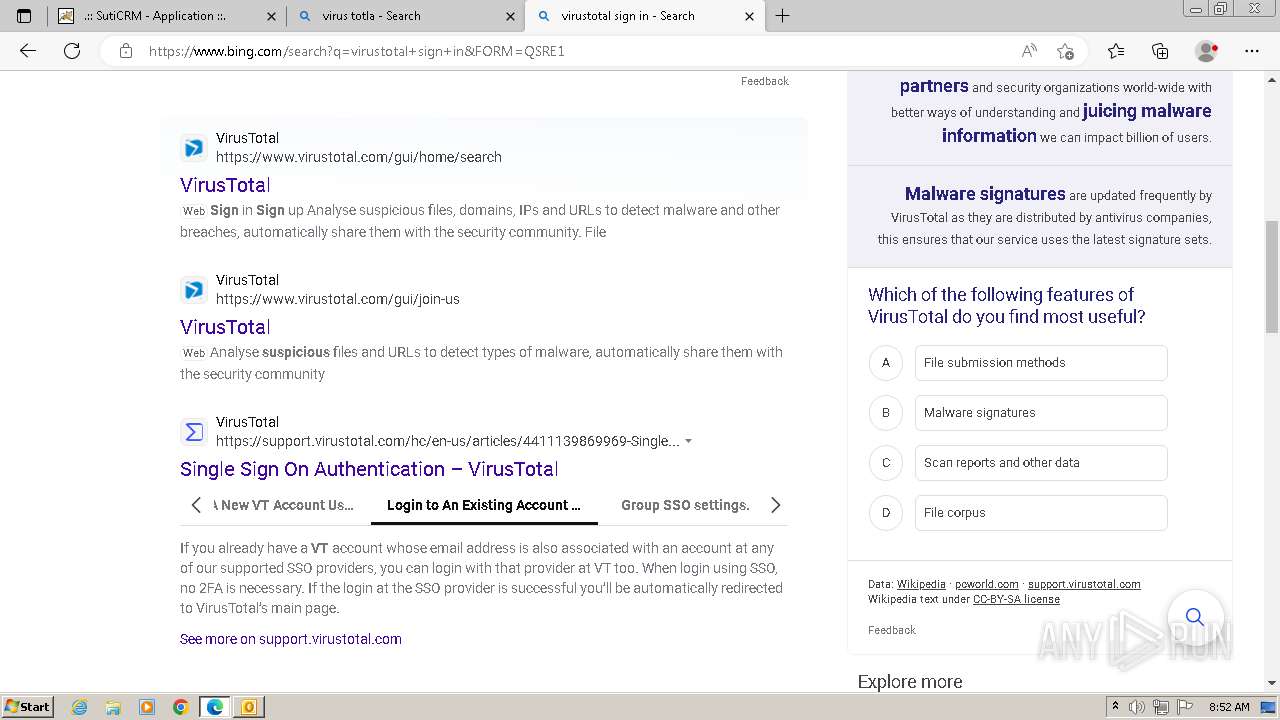Expand the support URL dropdown arrow
The height and width of the screenshot is (720, 1280).
pyautogui.click(x=688, y=441)
